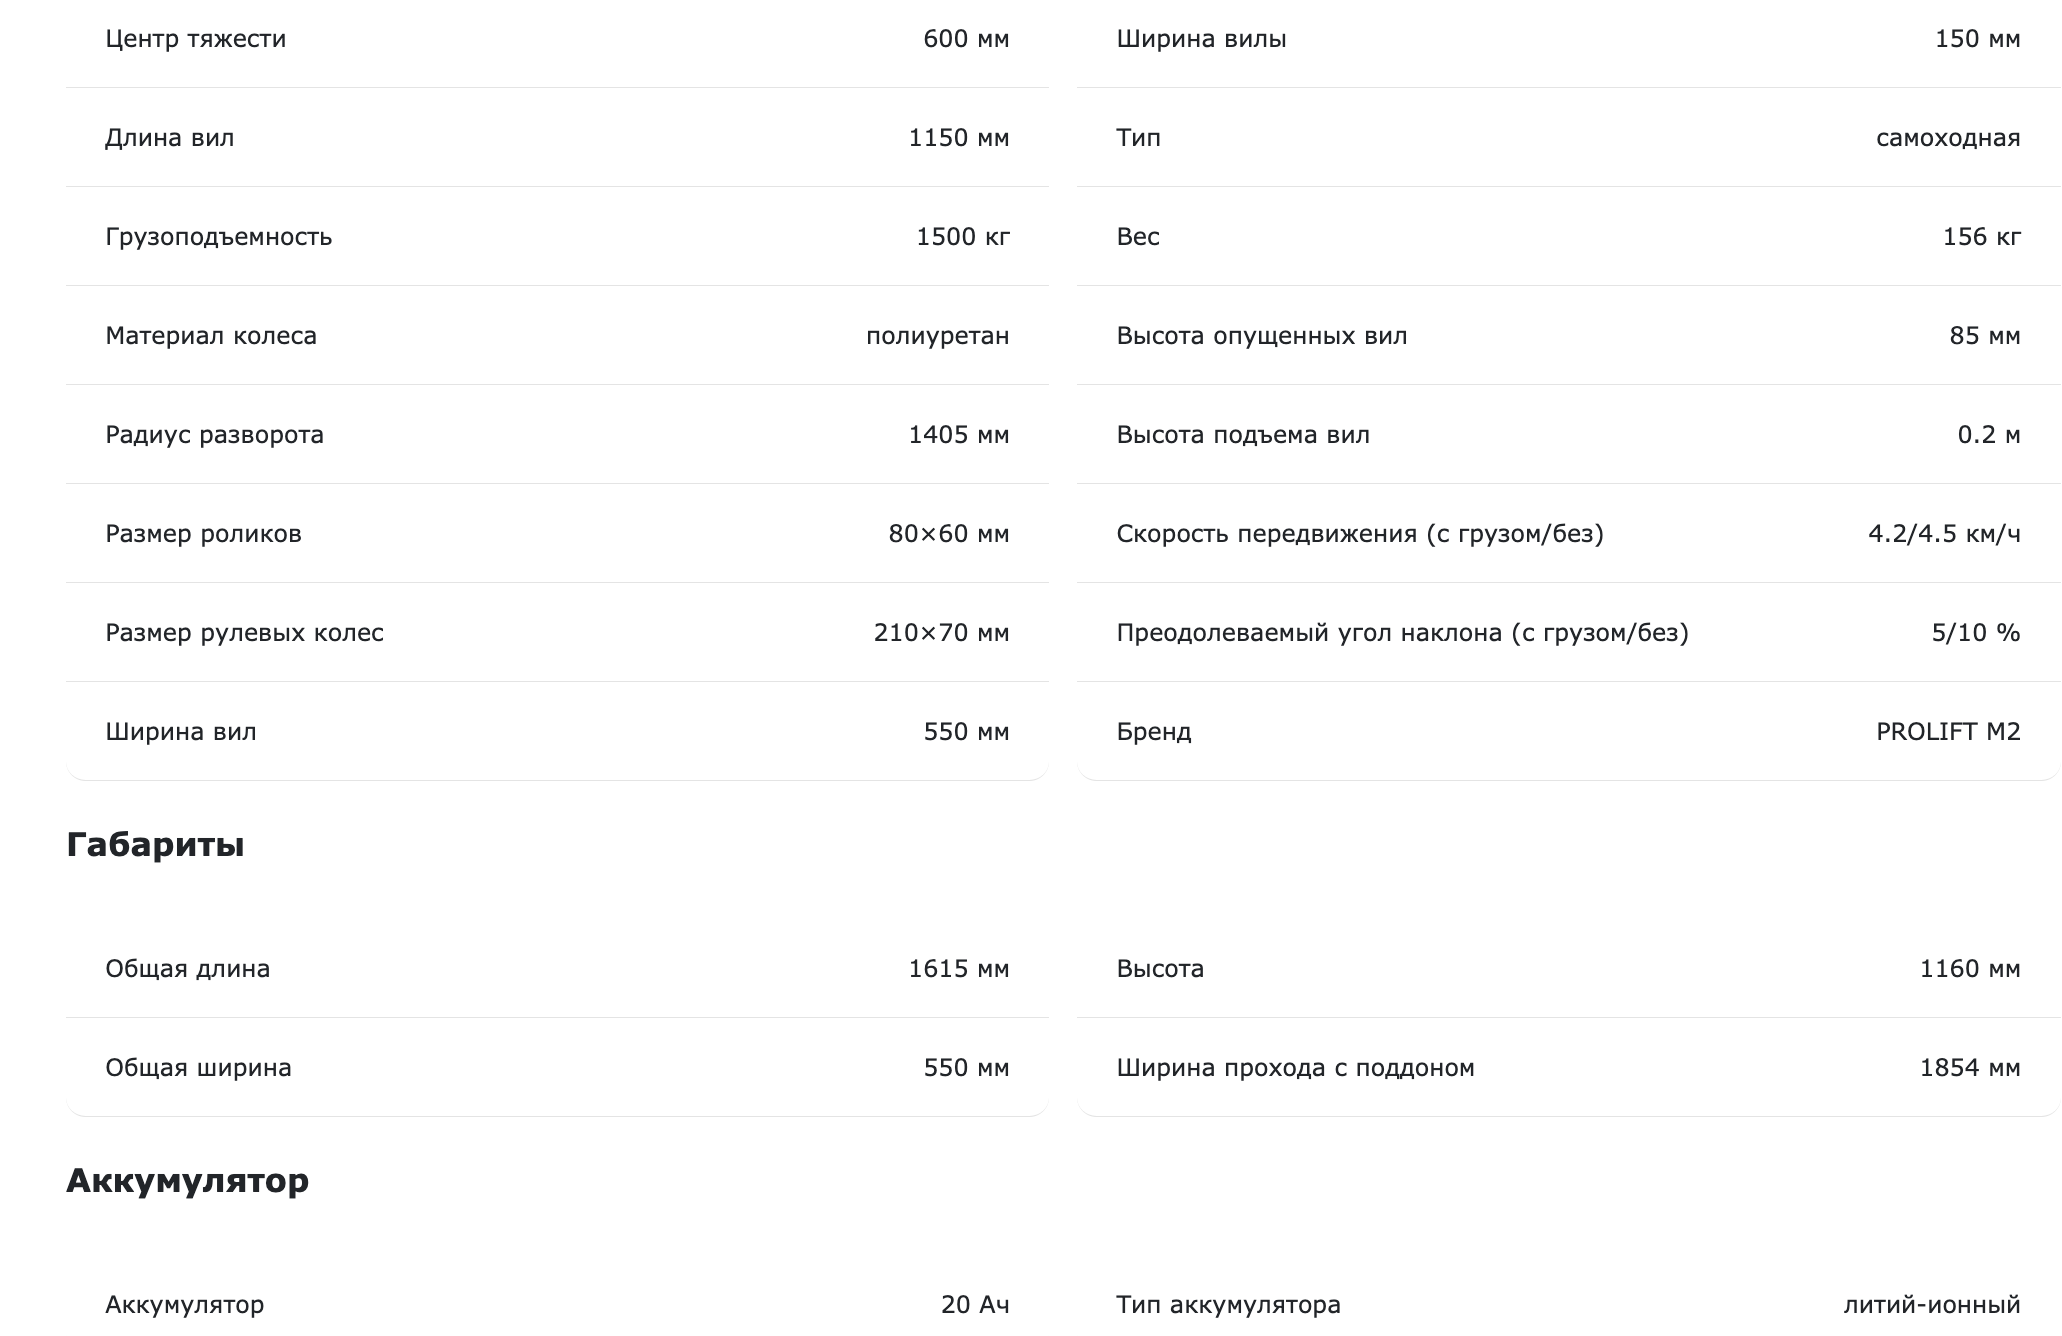Click the PROLIFT M2 brand value
Screen dimensions: 2062x1336
(1948, 732)
